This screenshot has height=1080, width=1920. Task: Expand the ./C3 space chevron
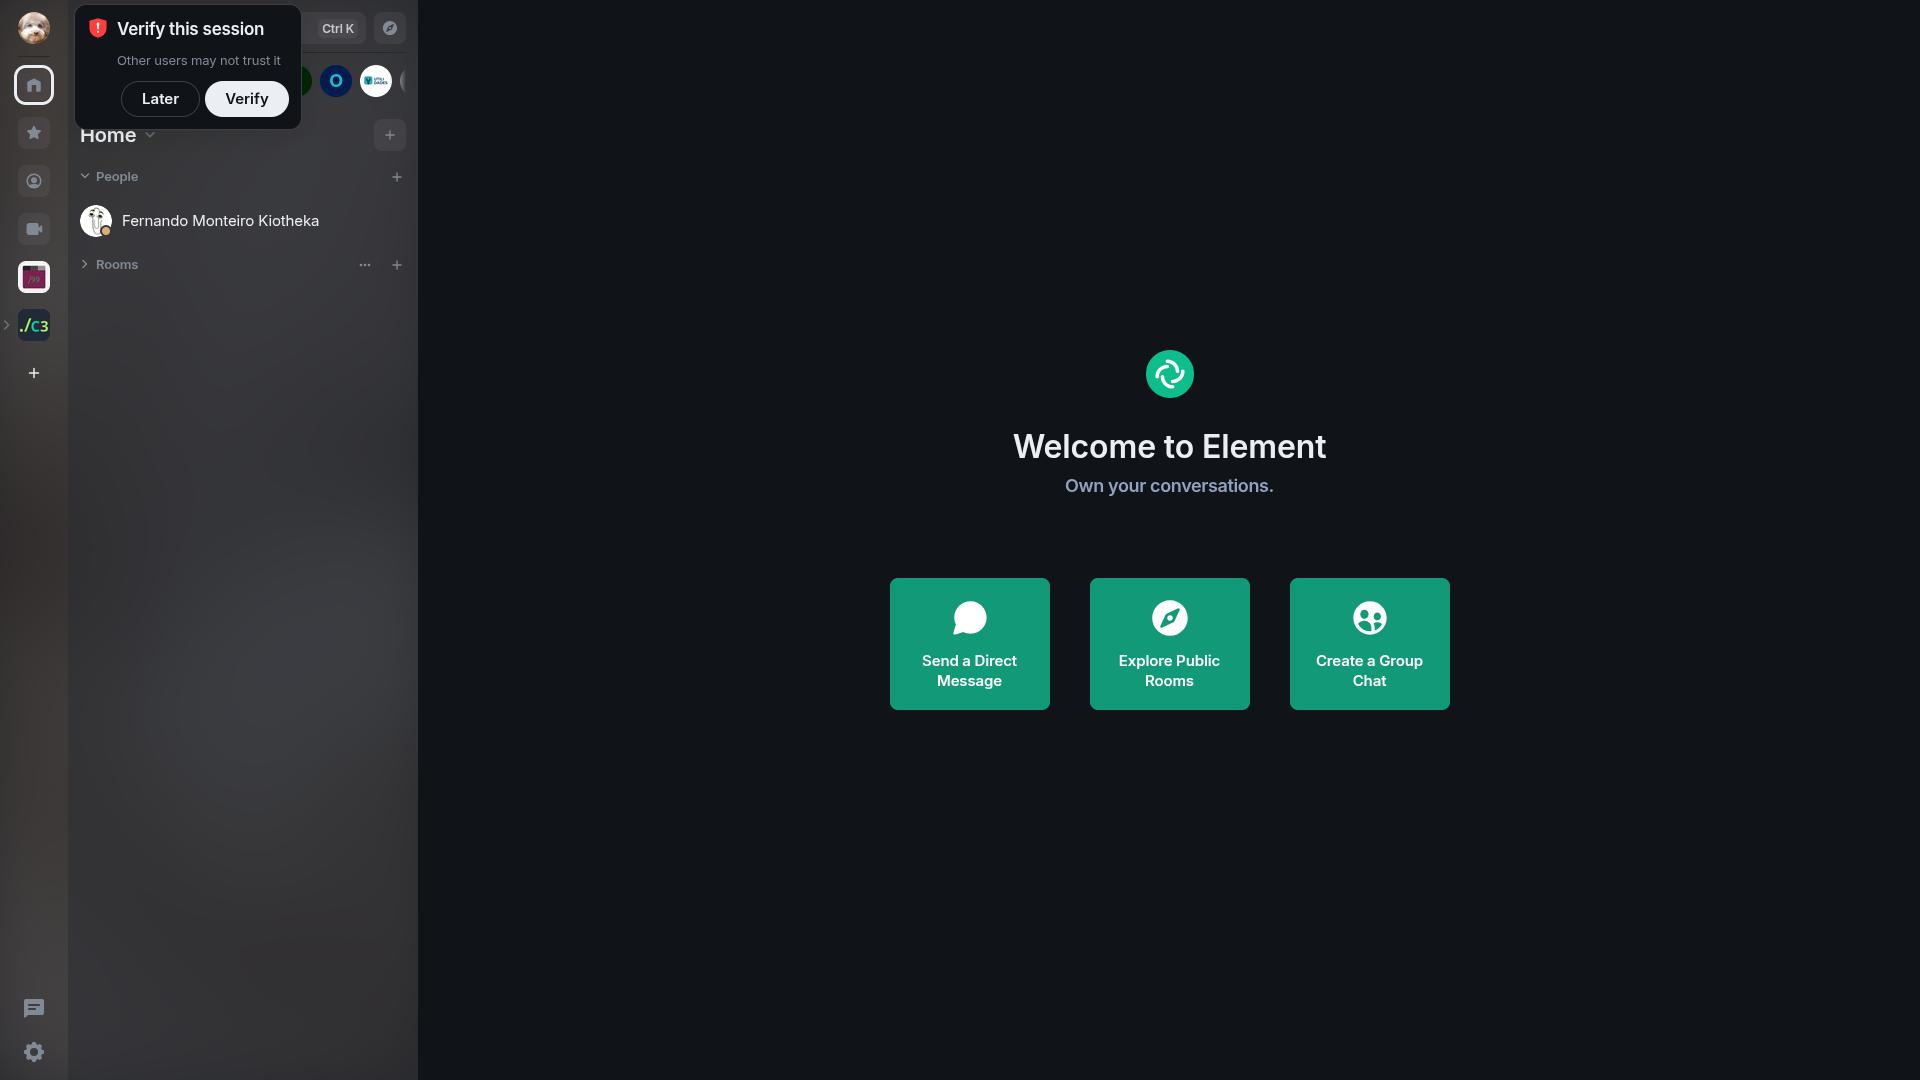tap(7, 325)
